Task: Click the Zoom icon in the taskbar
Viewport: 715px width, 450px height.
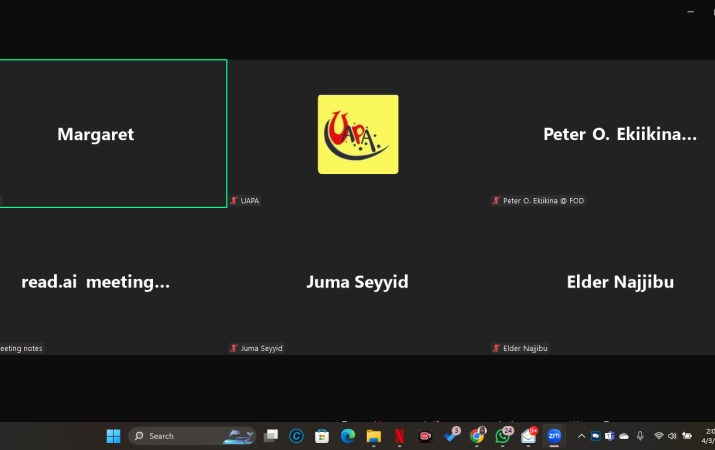Action: pos(554,436)
